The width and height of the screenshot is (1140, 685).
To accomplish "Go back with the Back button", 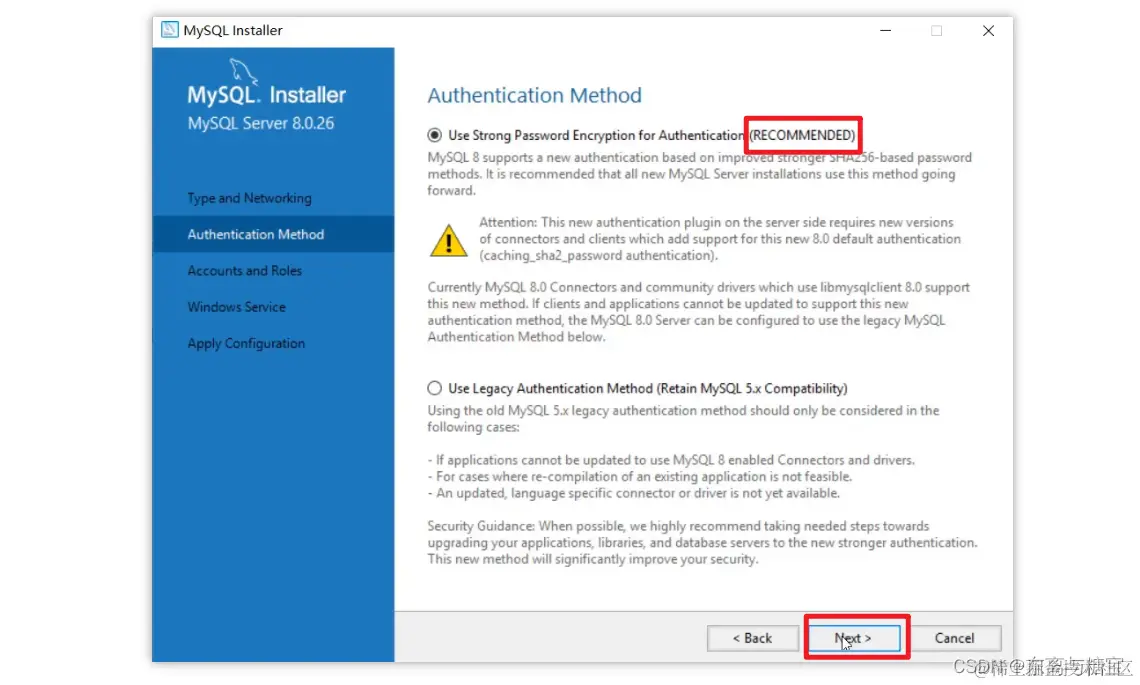I will click(752, 638).
